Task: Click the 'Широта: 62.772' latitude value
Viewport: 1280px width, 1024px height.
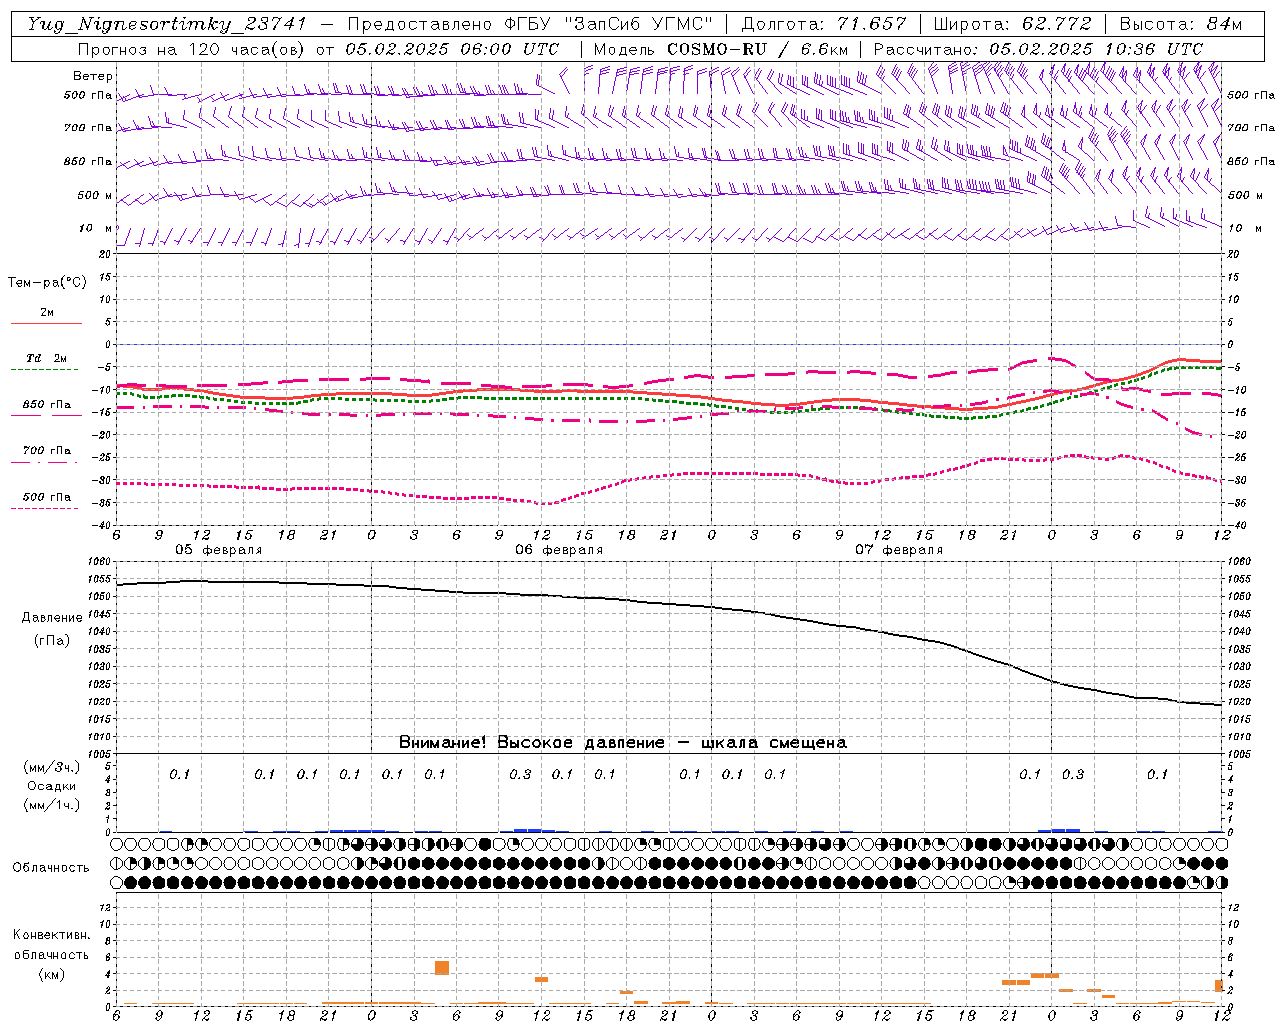Action: (1012, 24)
